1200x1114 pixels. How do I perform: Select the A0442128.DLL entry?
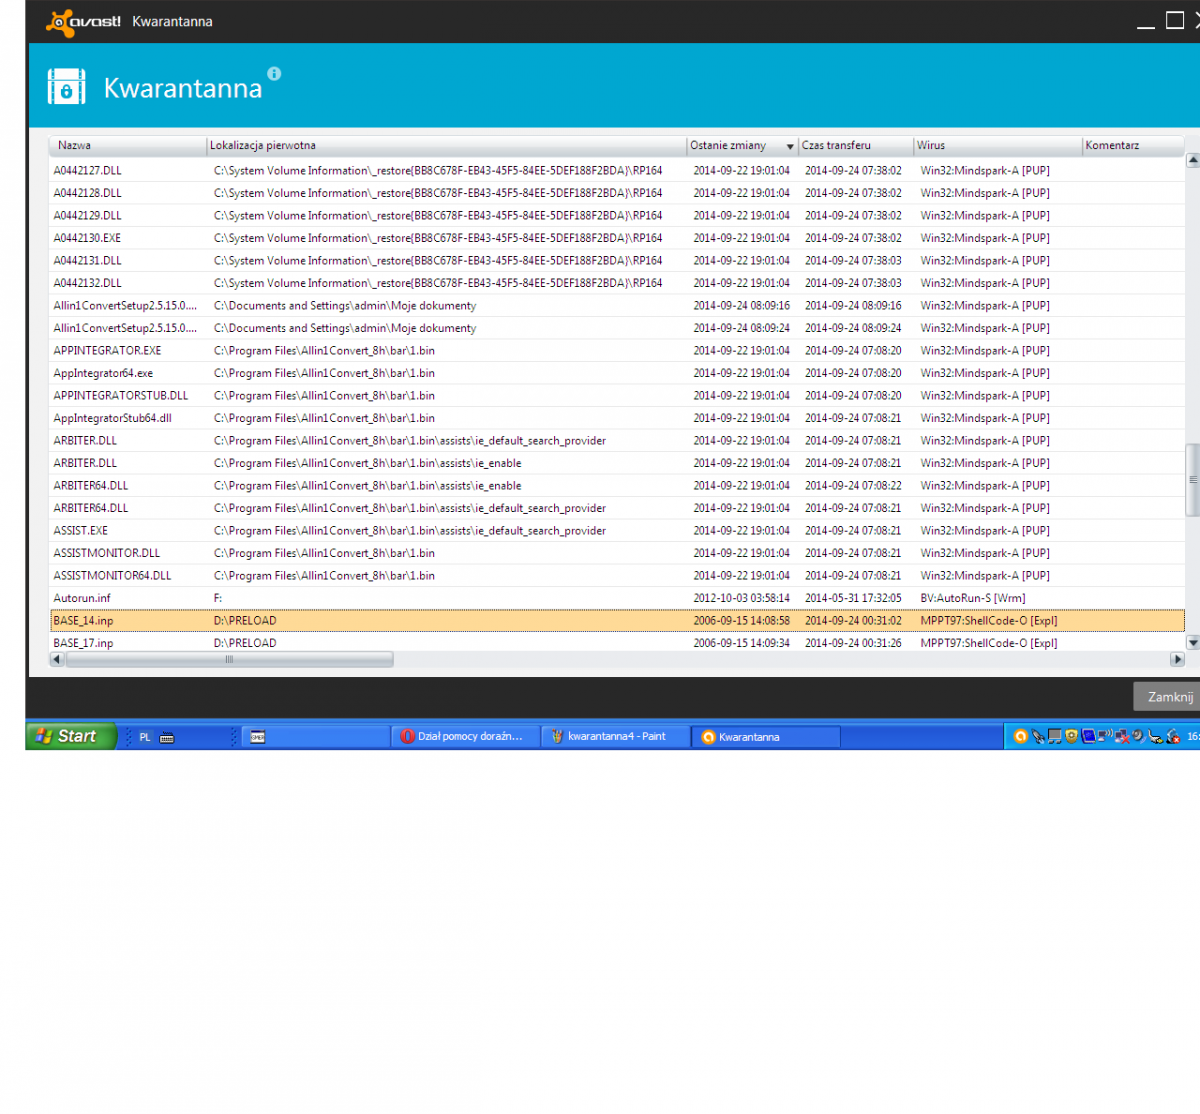coord(617,193)
